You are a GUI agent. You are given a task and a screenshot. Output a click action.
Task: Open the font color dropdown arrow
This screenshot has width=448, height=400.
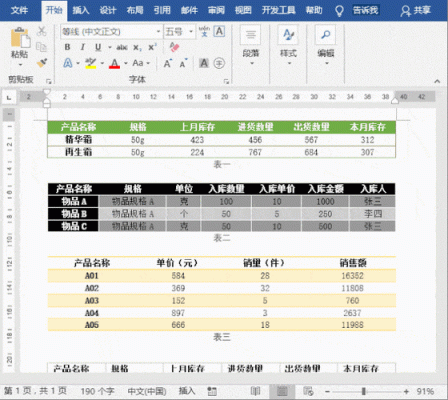click(x=126, y=63)
